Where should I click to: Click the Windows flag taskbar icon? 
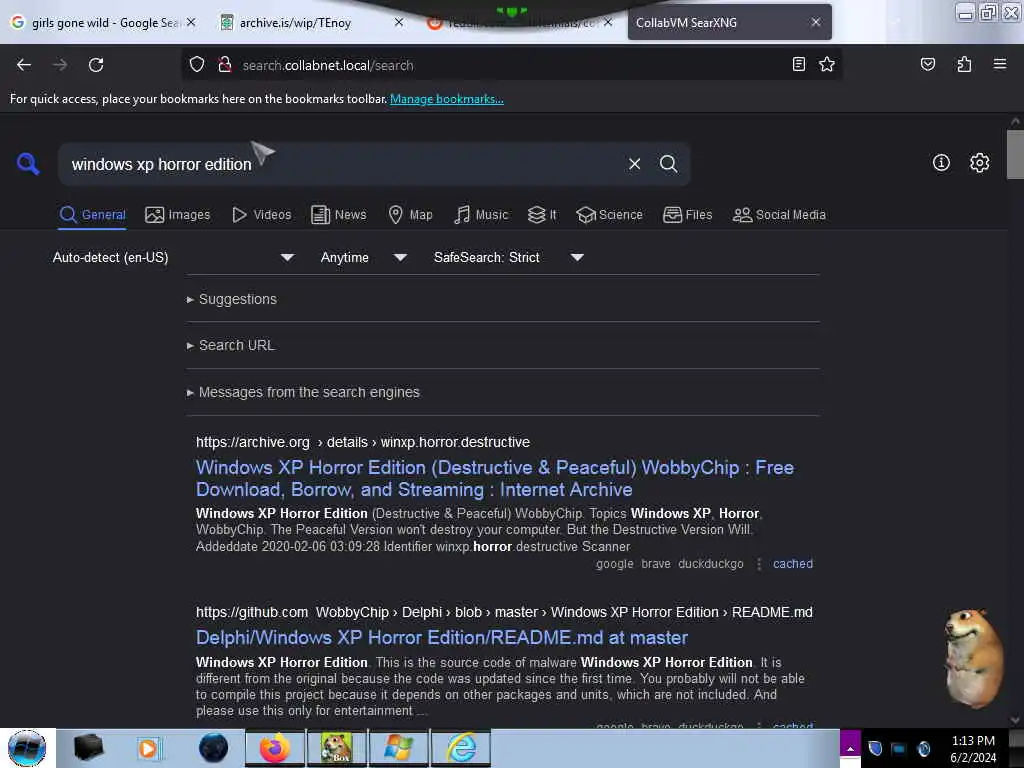[398, 748]
